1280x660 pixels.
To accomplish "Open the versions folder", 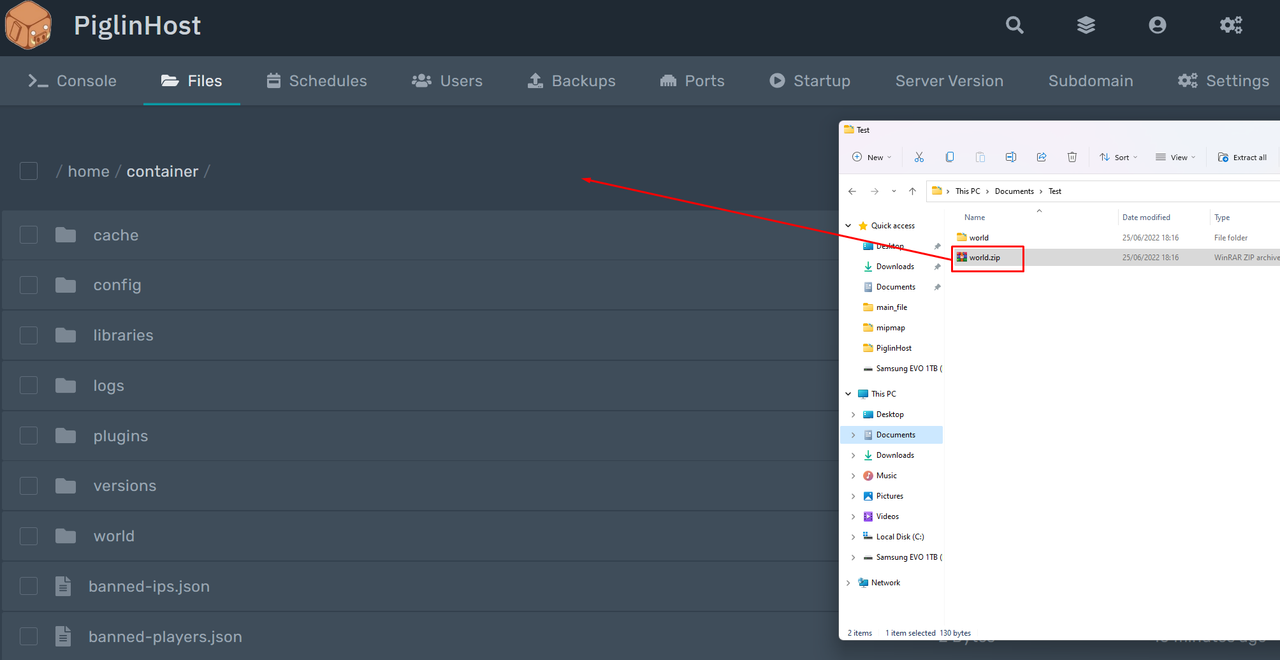I will coord(124,486).
